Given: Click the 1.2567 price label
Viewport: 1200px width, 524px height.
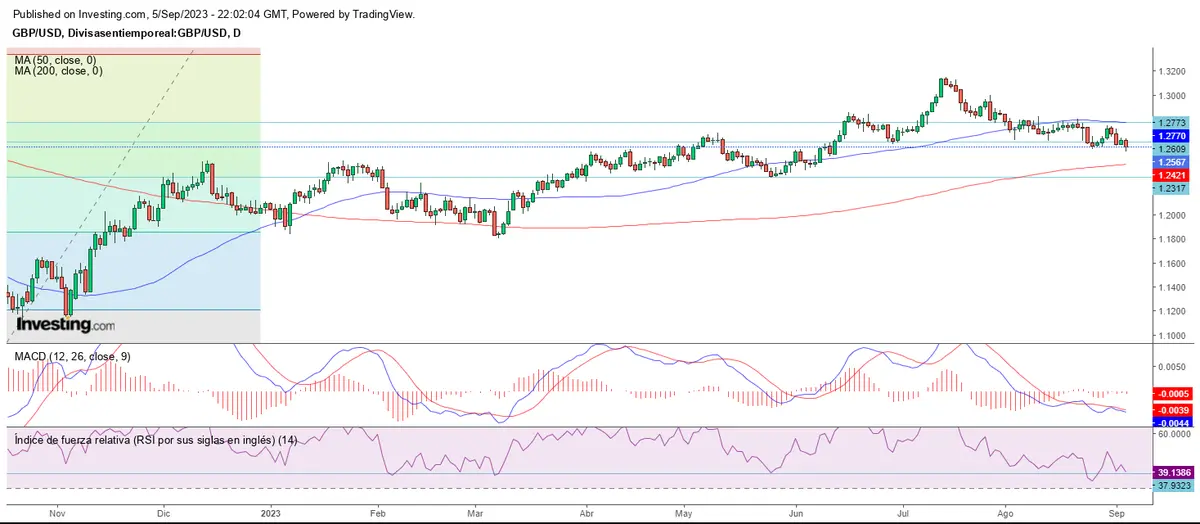Looking at the screenshot, I should tap(1171, 162).
